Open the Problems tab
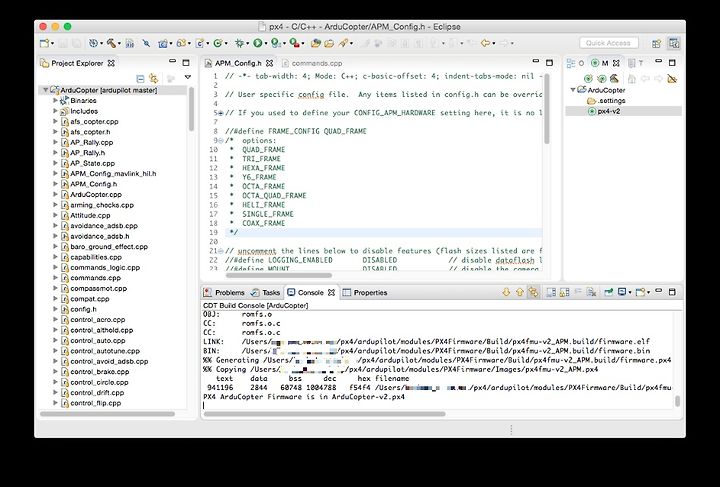720x487 pixels. (x=224, y=292)
